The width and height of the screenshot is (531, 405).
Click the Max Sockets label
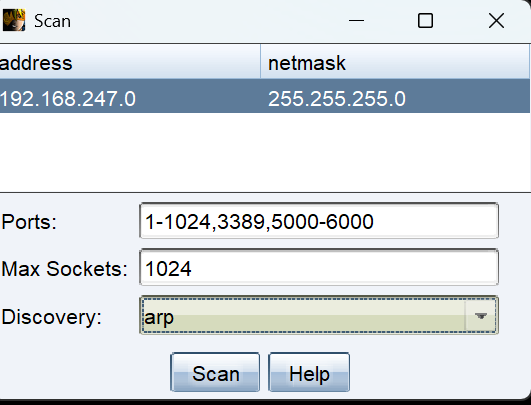pyautogui.click(x=64, y=269)
